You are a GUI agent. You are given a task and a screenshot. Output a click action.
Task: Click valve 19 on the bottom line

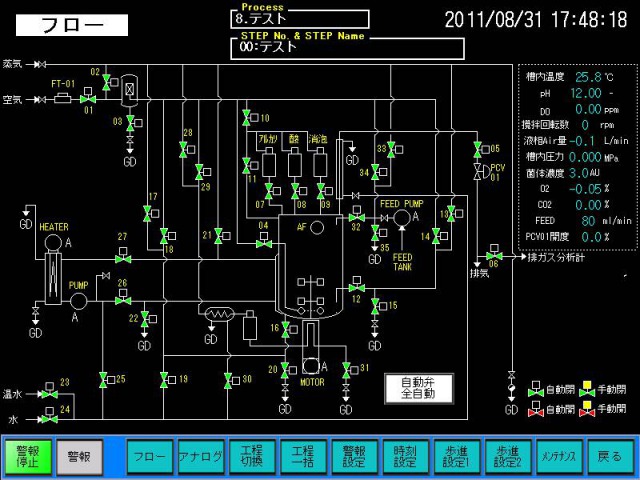(168, 380)
